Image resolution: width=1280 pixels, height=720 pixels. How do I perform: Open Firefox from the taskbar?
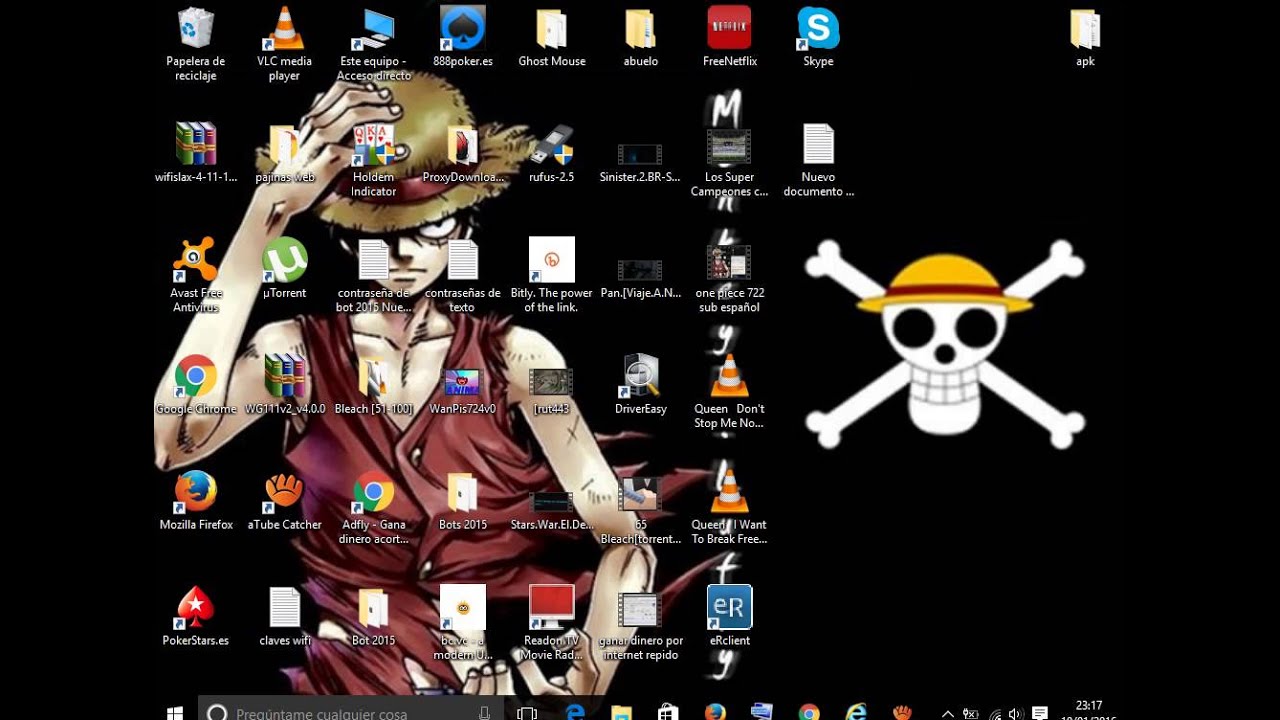click(714, 713)
